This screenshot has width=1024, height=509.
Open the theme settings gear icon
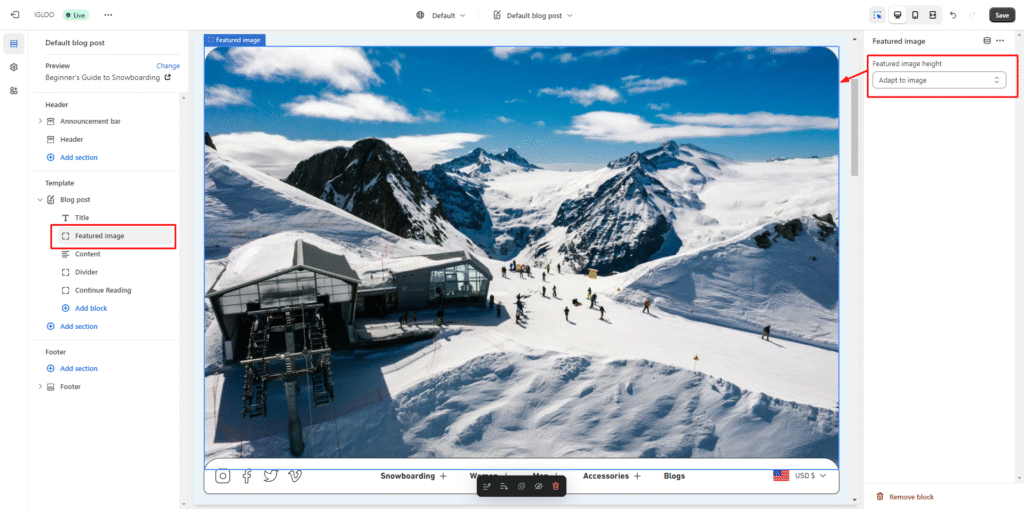pyautogui.click(x=14, y=67)
